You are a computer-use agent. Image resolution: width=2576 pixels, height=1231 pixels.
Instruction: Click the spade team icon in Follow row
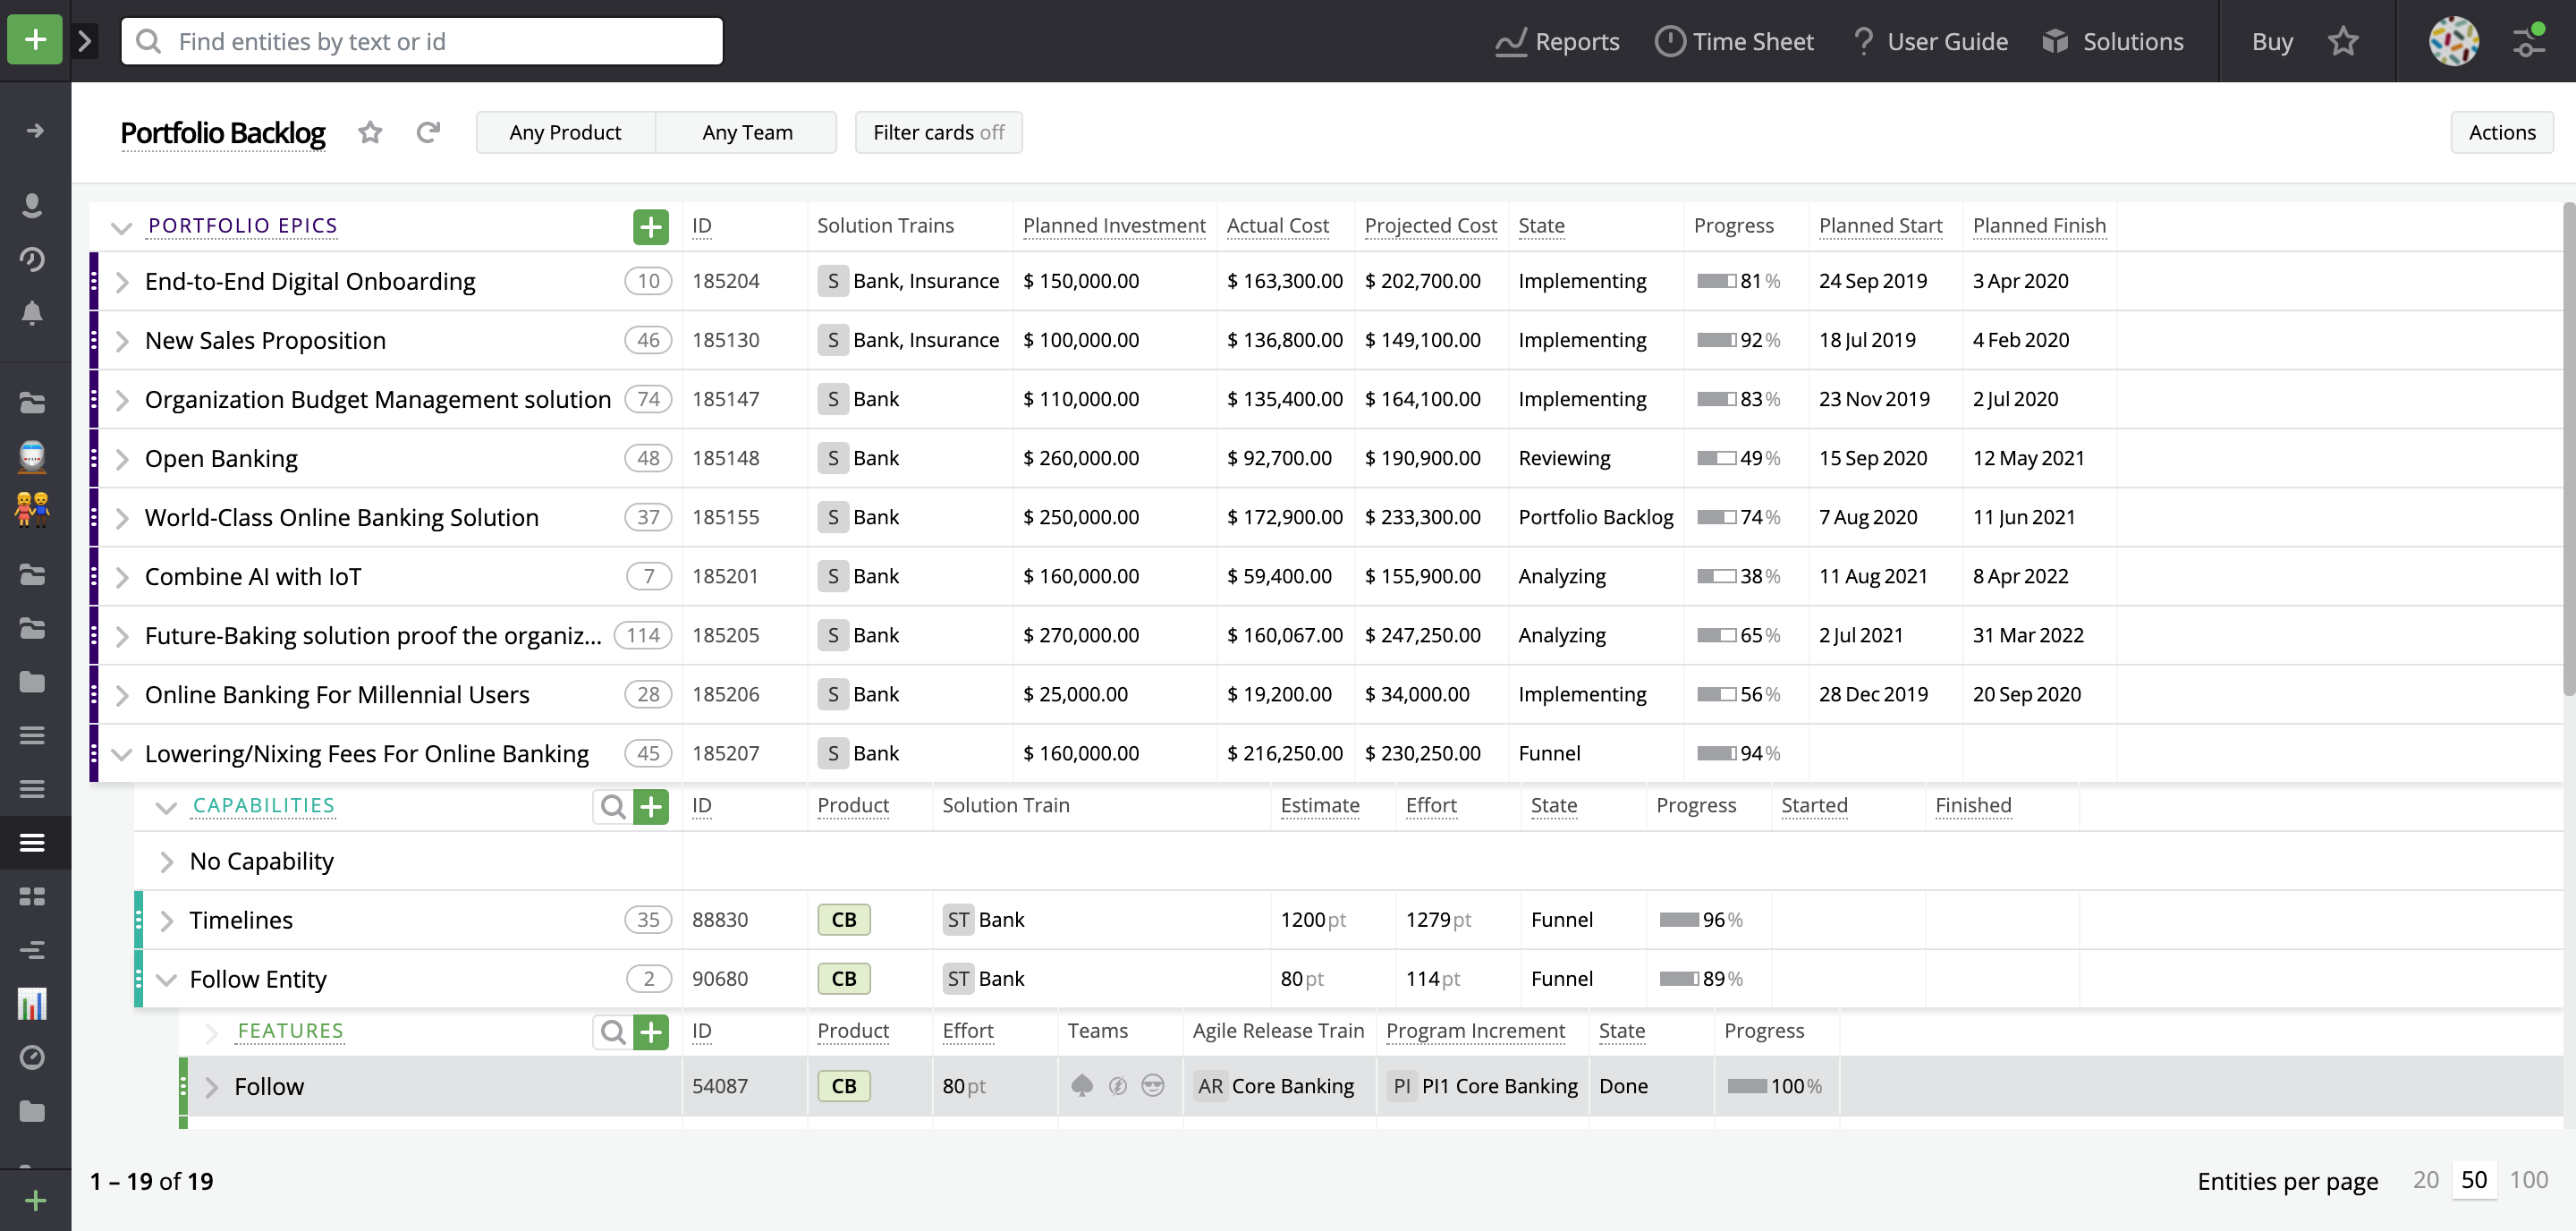pos(1081,1086)
